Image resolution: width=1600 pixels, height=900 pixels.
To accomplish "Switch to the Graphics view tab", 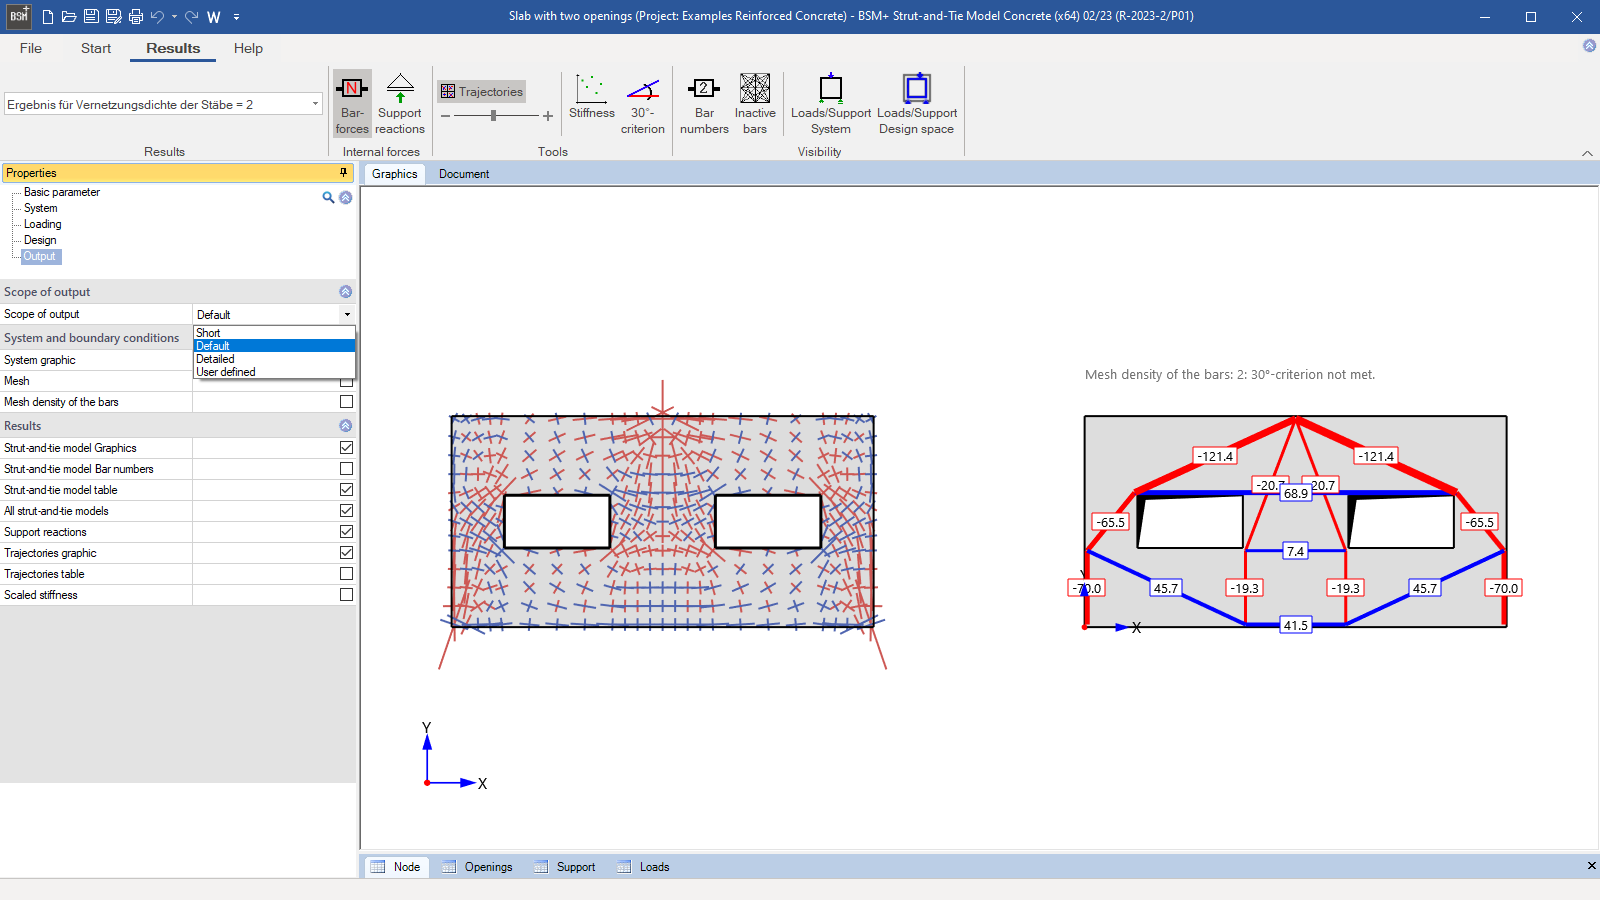I will tap(394, 174).
